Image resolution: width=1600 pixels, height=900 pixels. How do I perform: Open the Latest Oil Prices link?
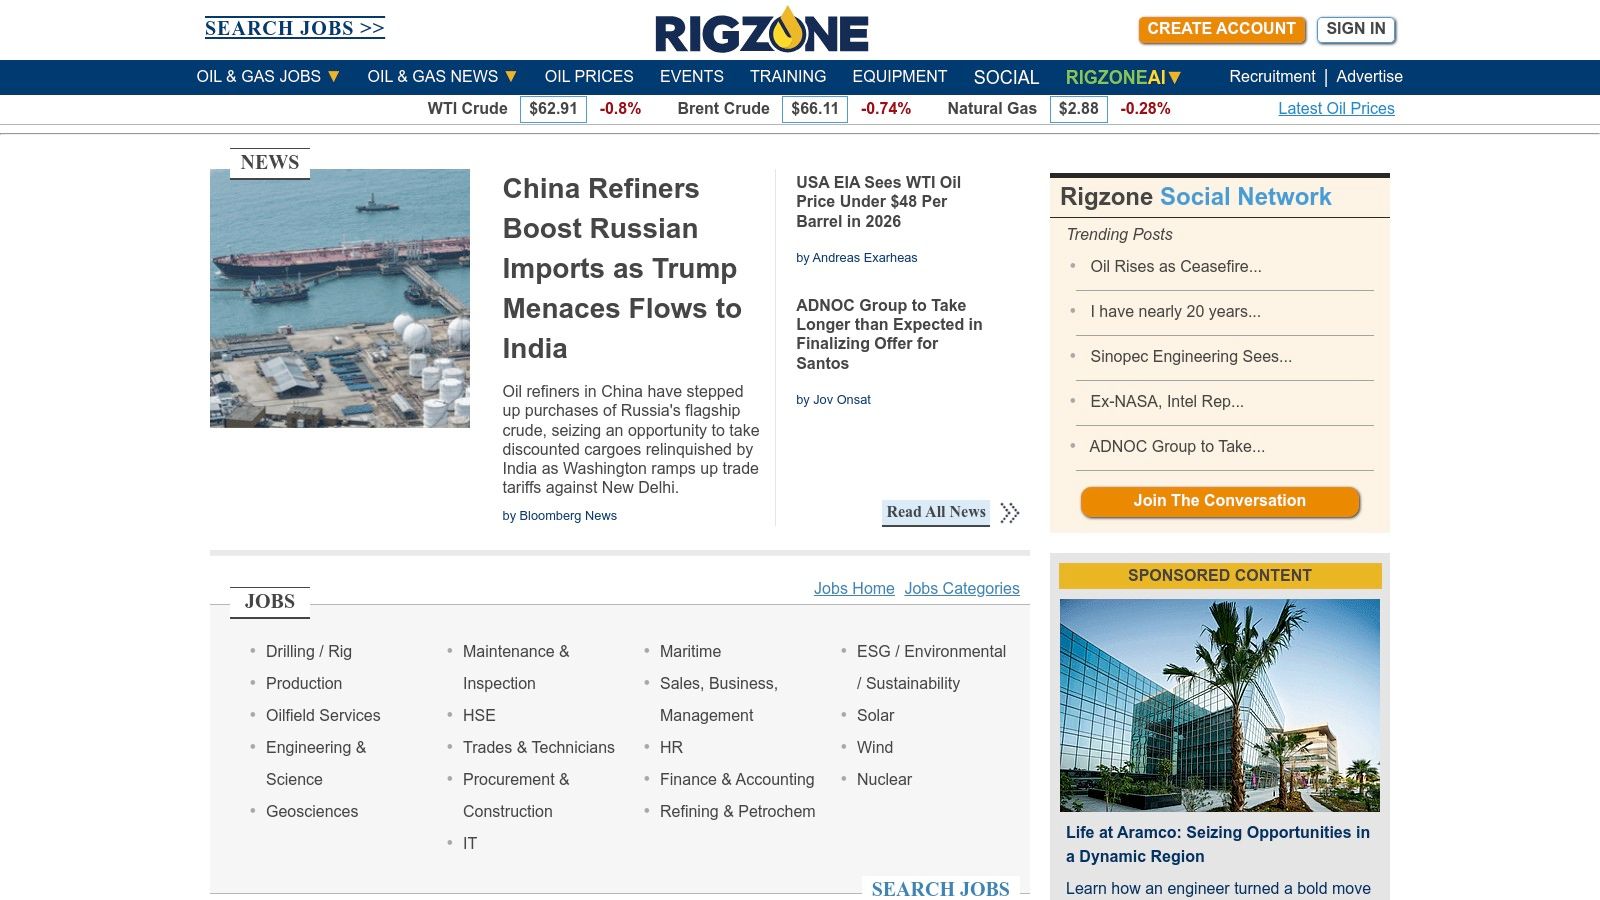(1336, 109)
